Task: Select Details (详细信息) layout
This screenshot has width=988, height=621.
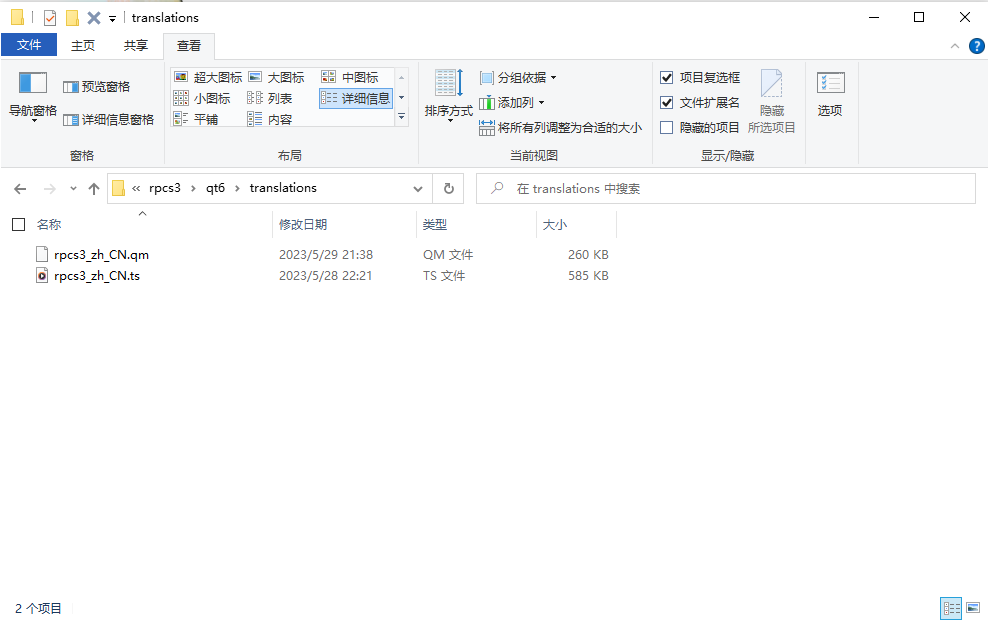Action: (356, 98)
